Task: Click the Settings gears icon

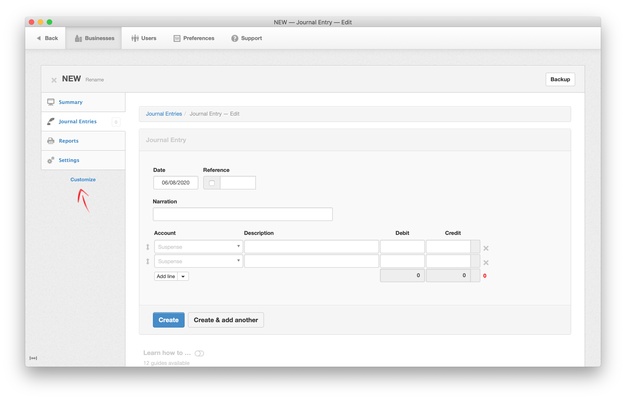Action: click(x=51, y=160)
